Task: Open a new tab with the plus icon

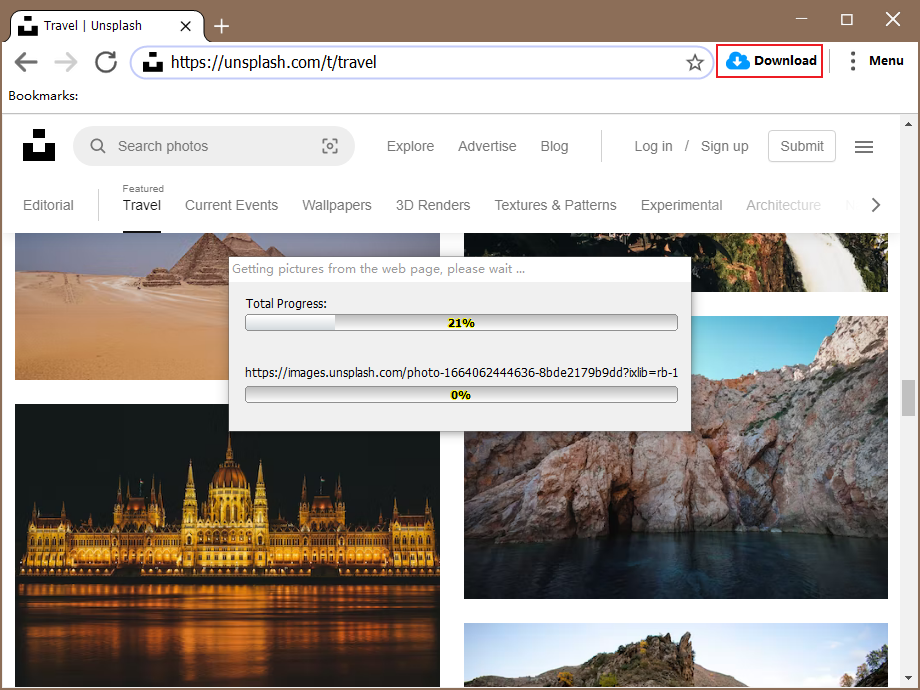Action: pos(221,26)
